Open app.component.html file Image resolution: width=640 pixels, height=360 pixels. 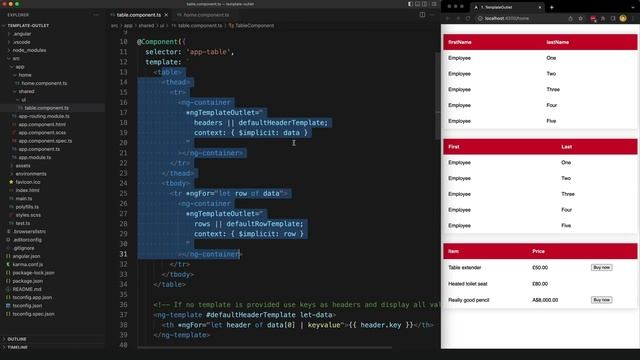tap(42, 124)
